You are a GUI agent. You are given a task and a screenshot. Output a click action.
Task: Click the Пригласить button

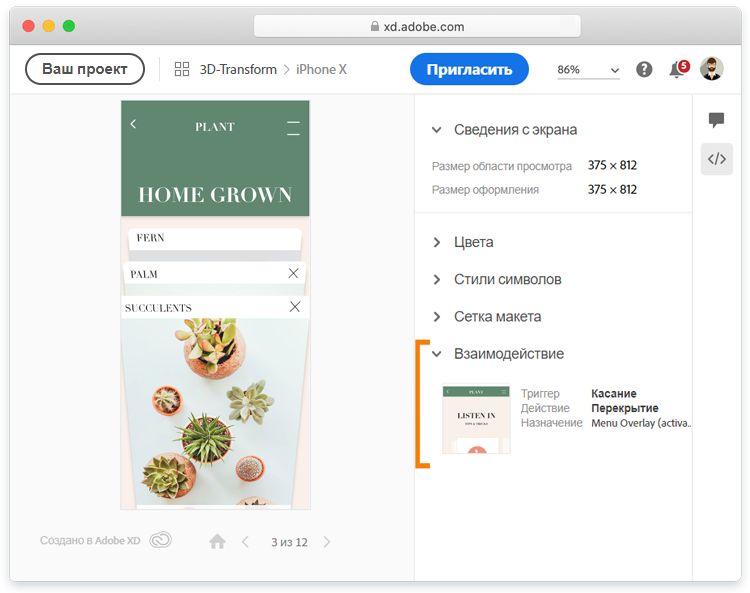click(469, 69)
